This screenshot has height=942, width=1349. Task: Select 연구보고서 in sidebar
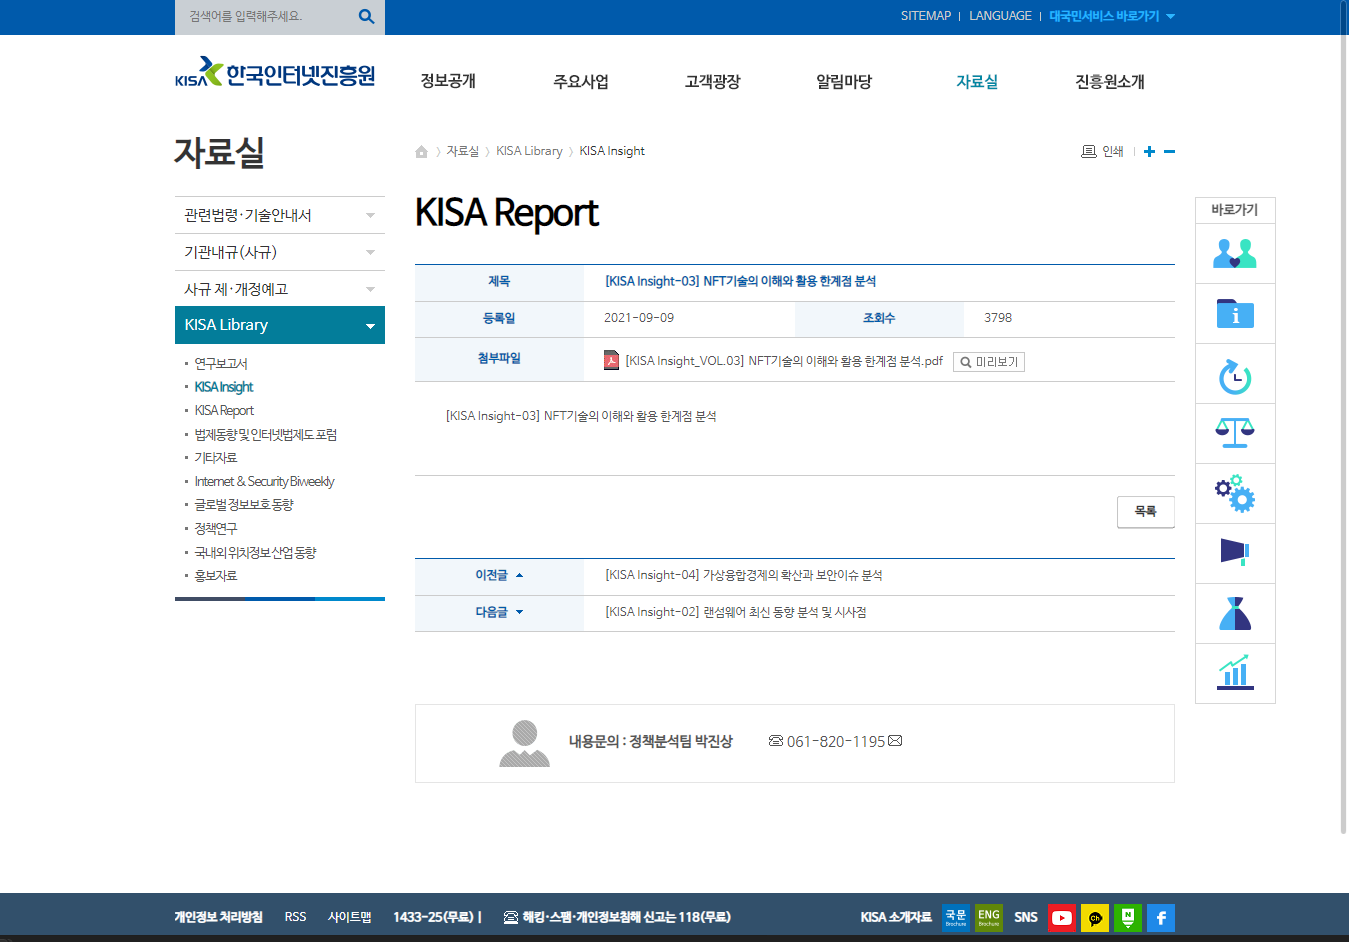pos(221,363)
